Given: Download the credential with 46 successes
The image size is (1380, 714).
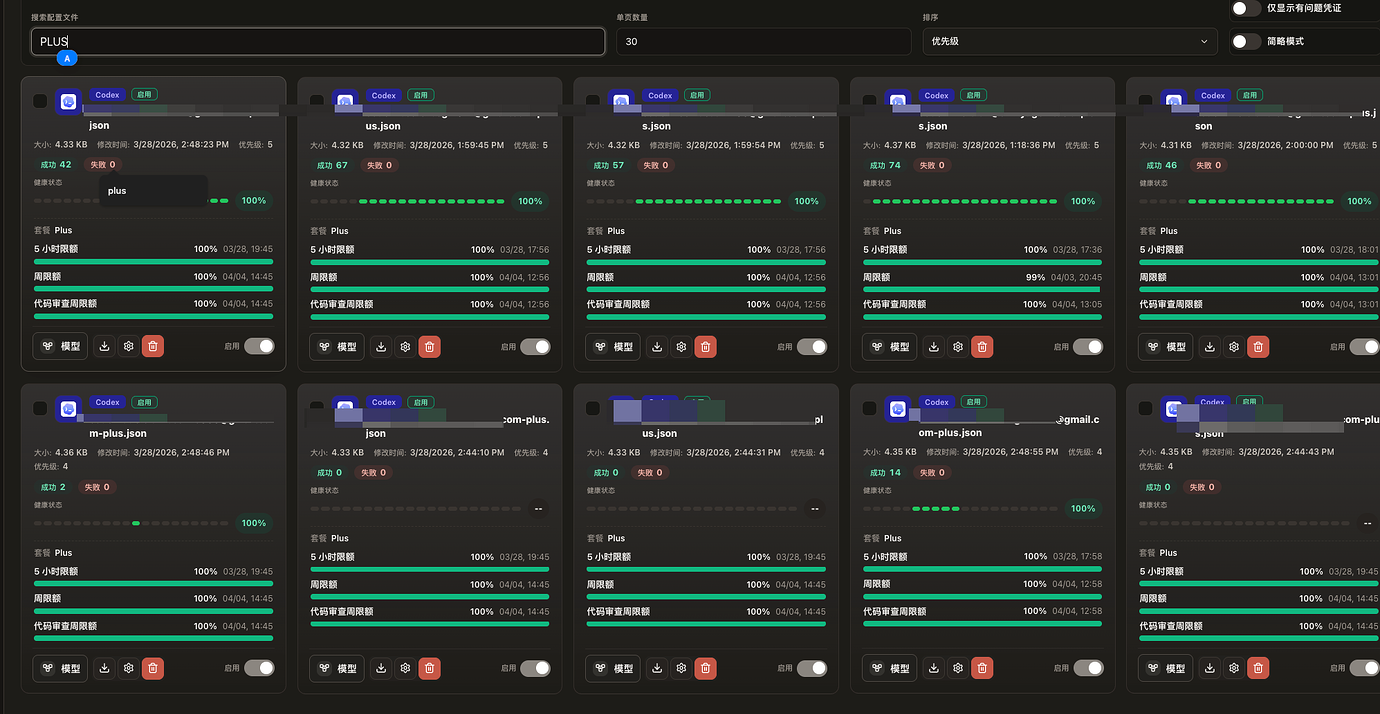Looking at the screenshot, I should point(1210,347).
